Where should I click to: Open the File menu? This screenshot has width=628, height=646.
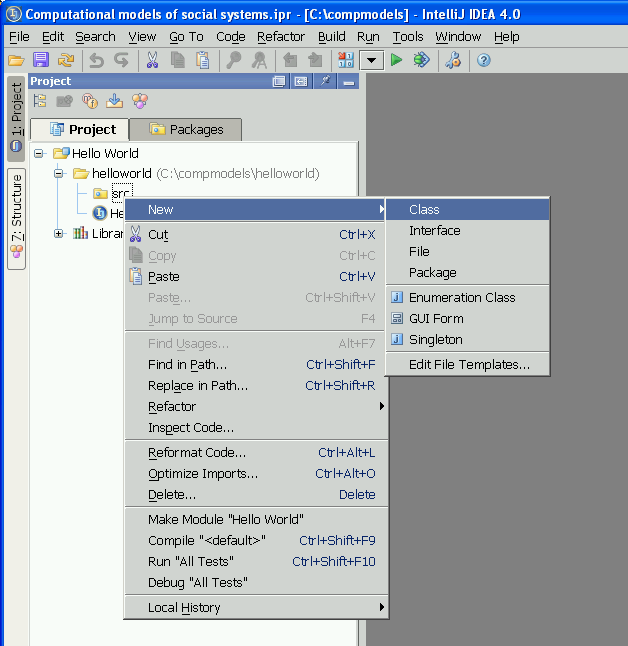[x=19, y=37]
